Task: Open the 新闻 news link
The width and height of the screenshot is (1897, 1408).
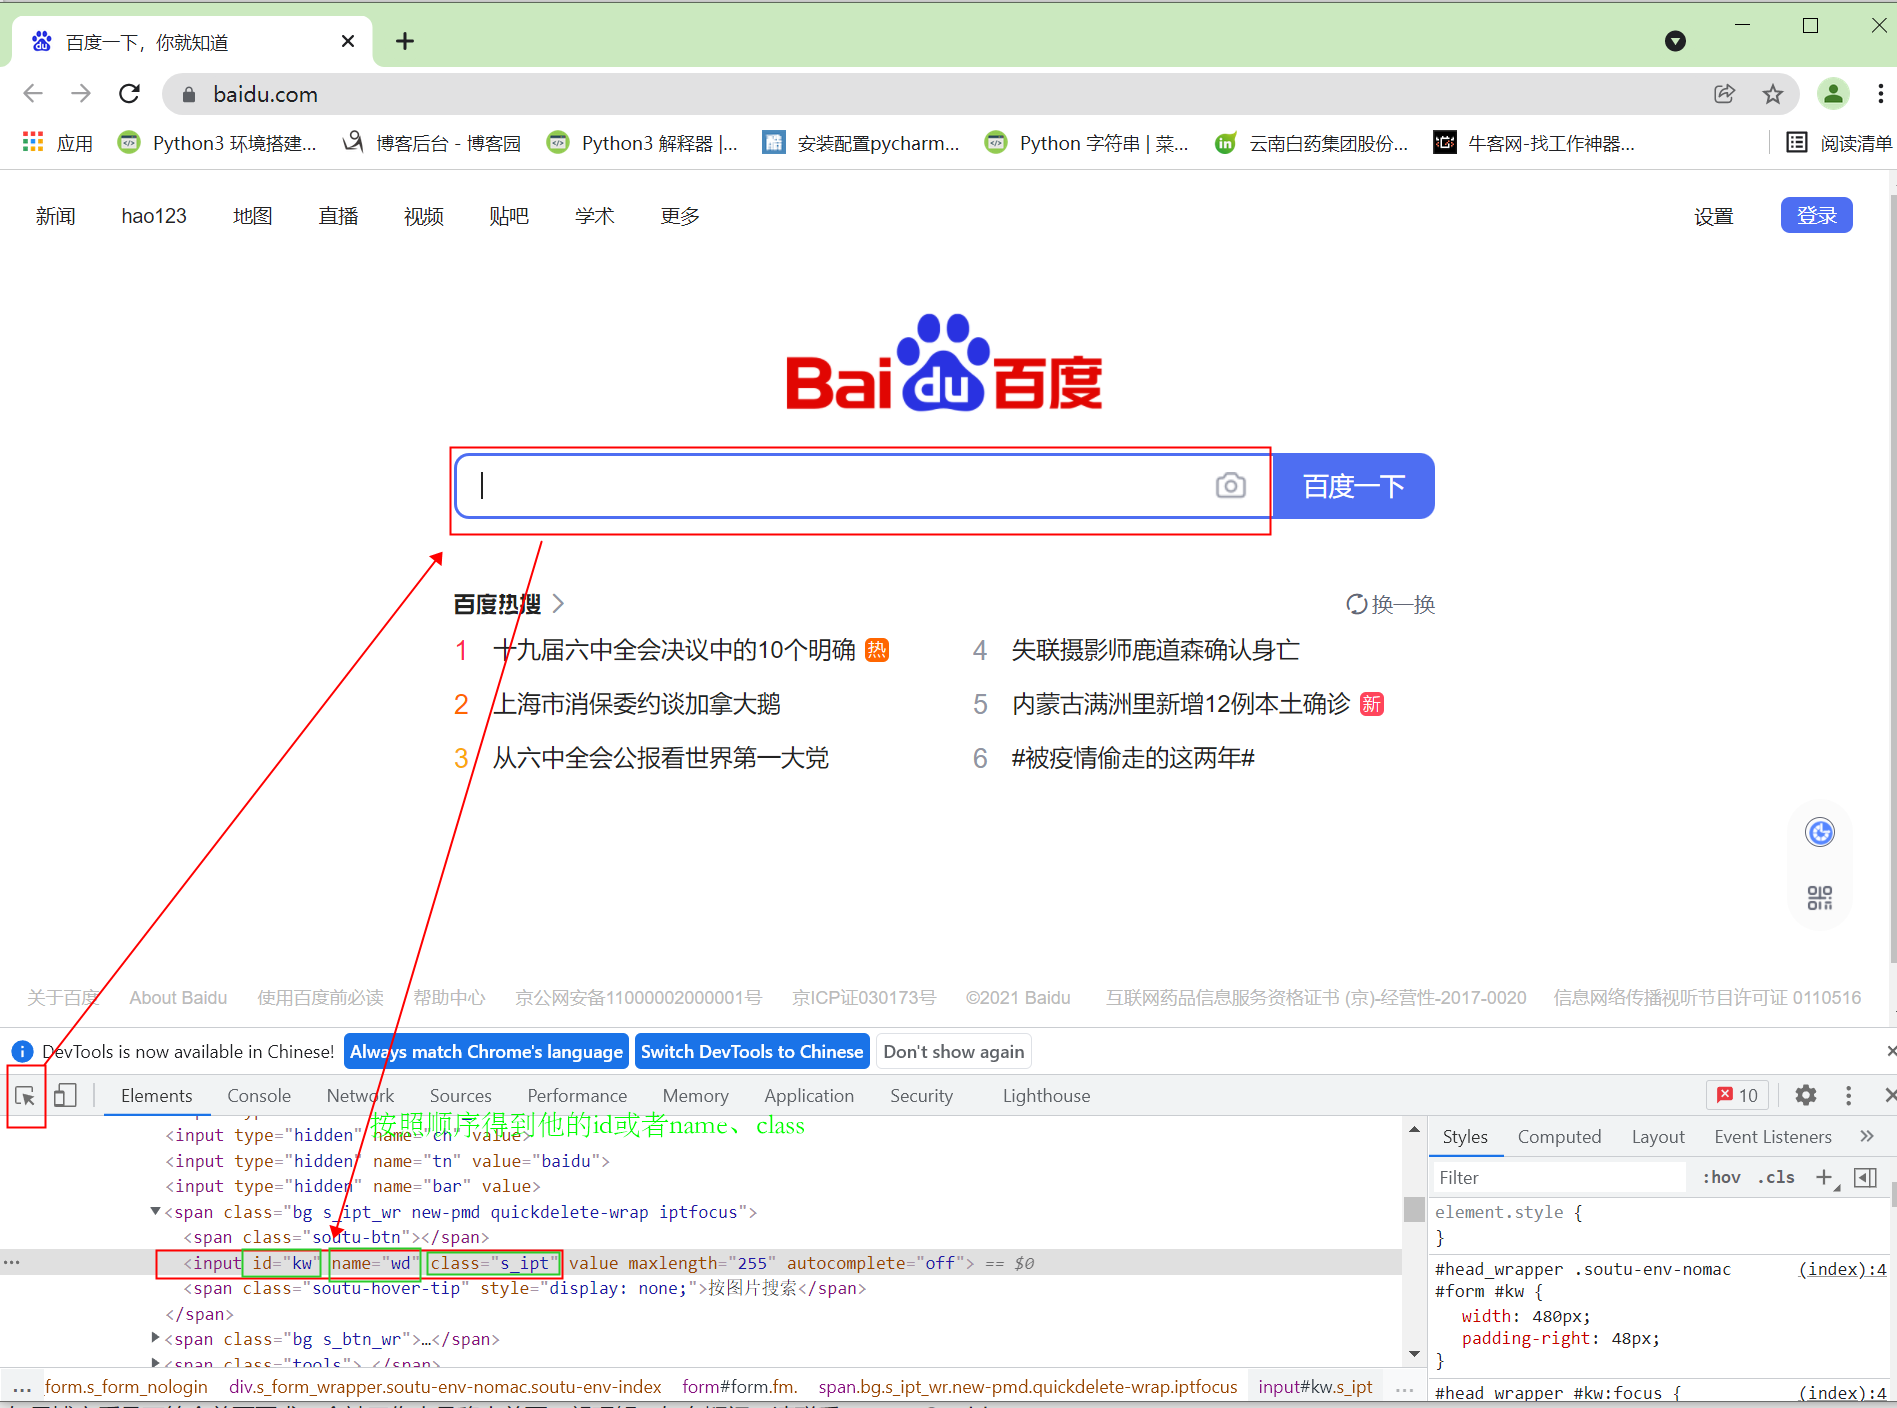Action: click(x=56, y=216)
